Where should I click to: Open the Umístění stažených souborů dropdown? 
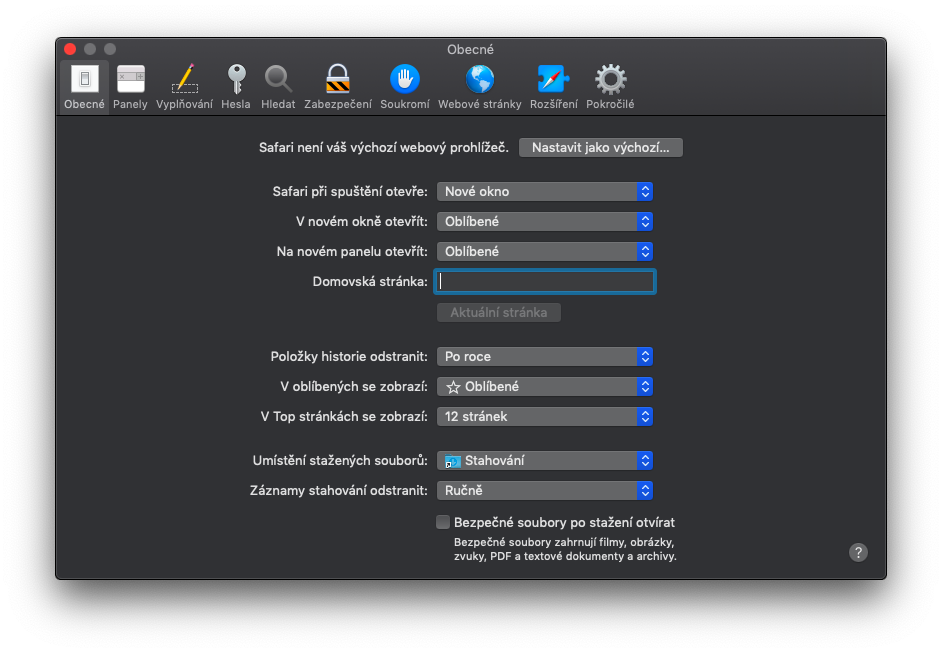pyautogui.click(x=545, y=460)
